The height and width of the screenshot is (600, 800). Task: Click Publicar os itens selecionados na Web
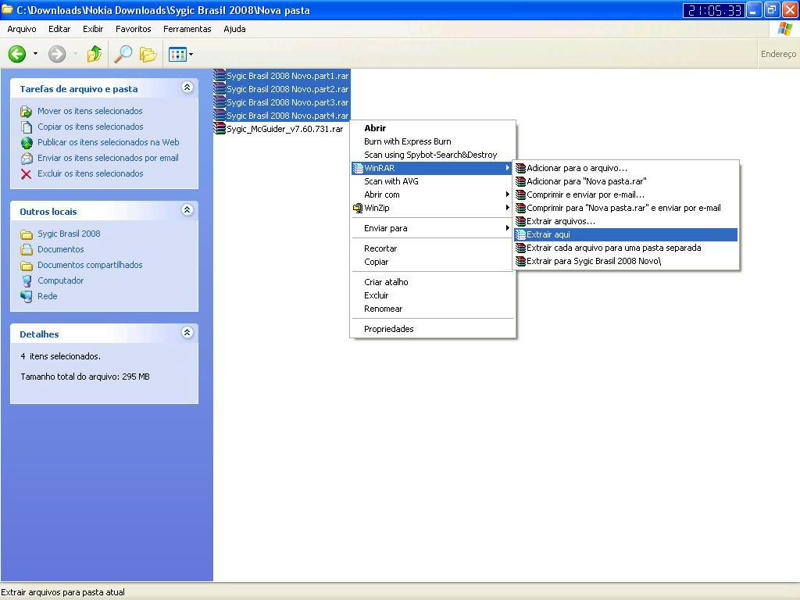click(x=108, y=142)
